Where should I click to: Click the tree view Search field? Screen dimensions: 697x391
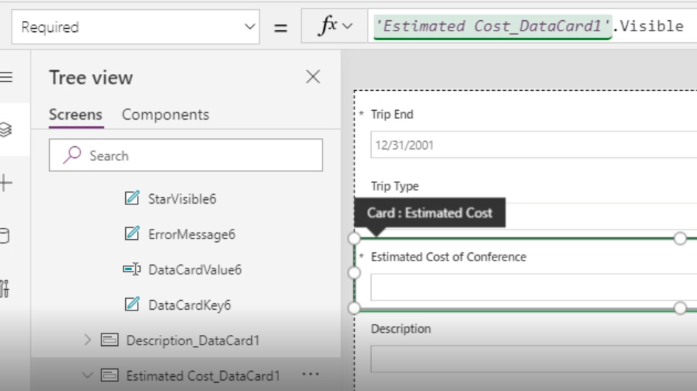click(x=186, y=155)
